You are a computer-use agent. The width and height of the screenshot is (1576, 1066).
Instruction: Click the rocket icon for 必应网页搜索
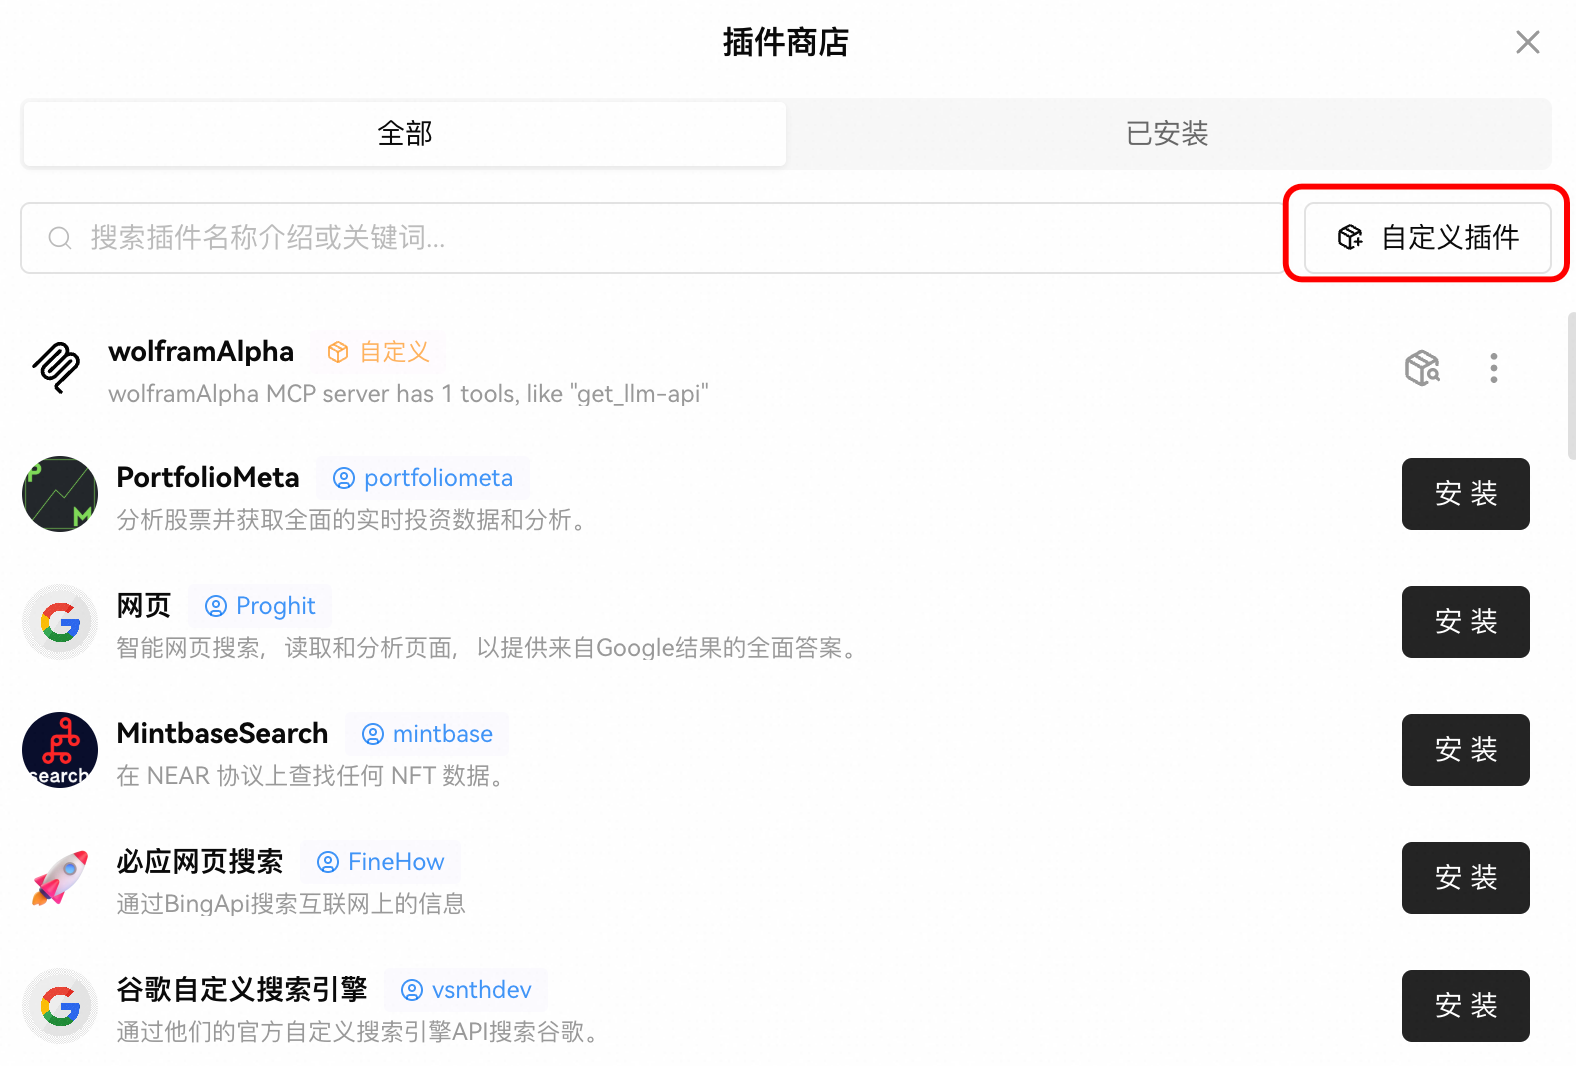click(60, 878)
